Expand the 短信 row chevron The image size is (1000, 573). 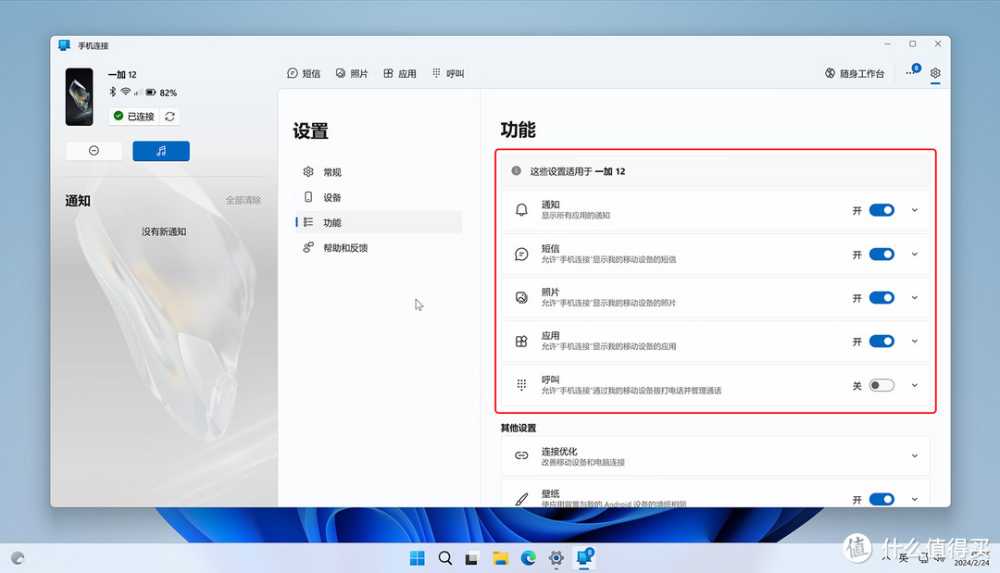[915, 254]
